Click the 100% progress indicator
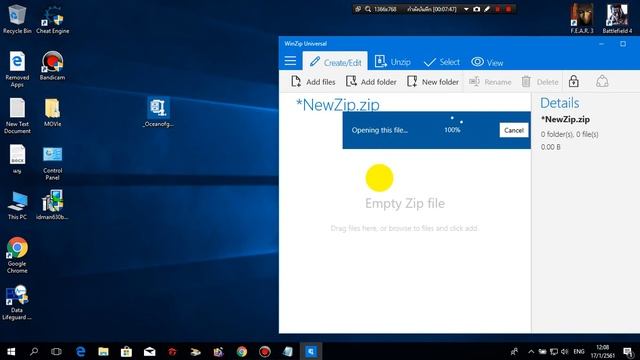This screenshot has width=640, height=360. coord(452,130)
